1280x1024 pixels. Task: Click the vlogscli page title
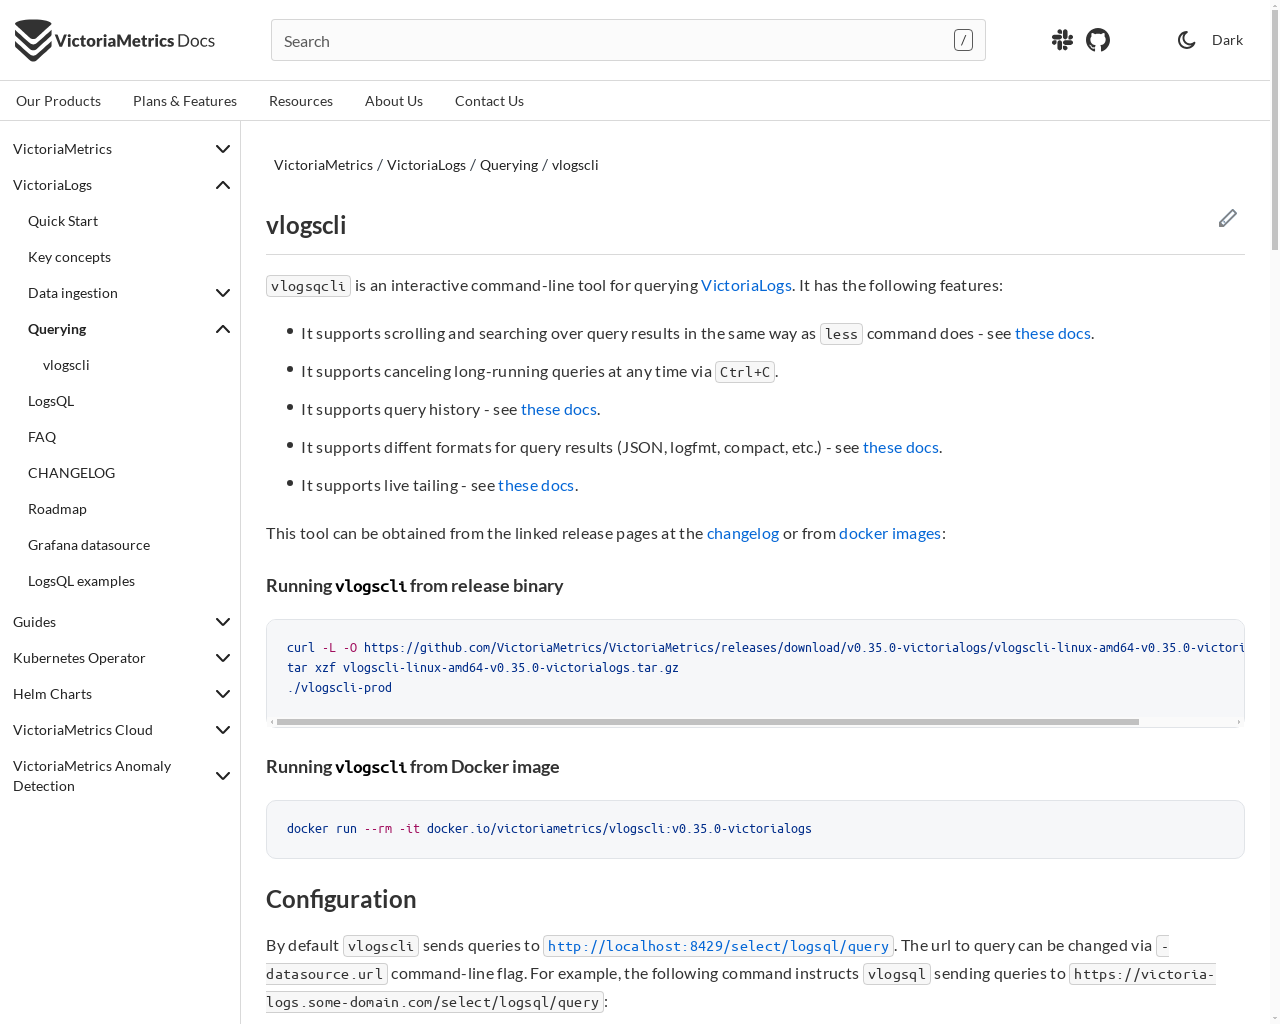click(306, 225)
